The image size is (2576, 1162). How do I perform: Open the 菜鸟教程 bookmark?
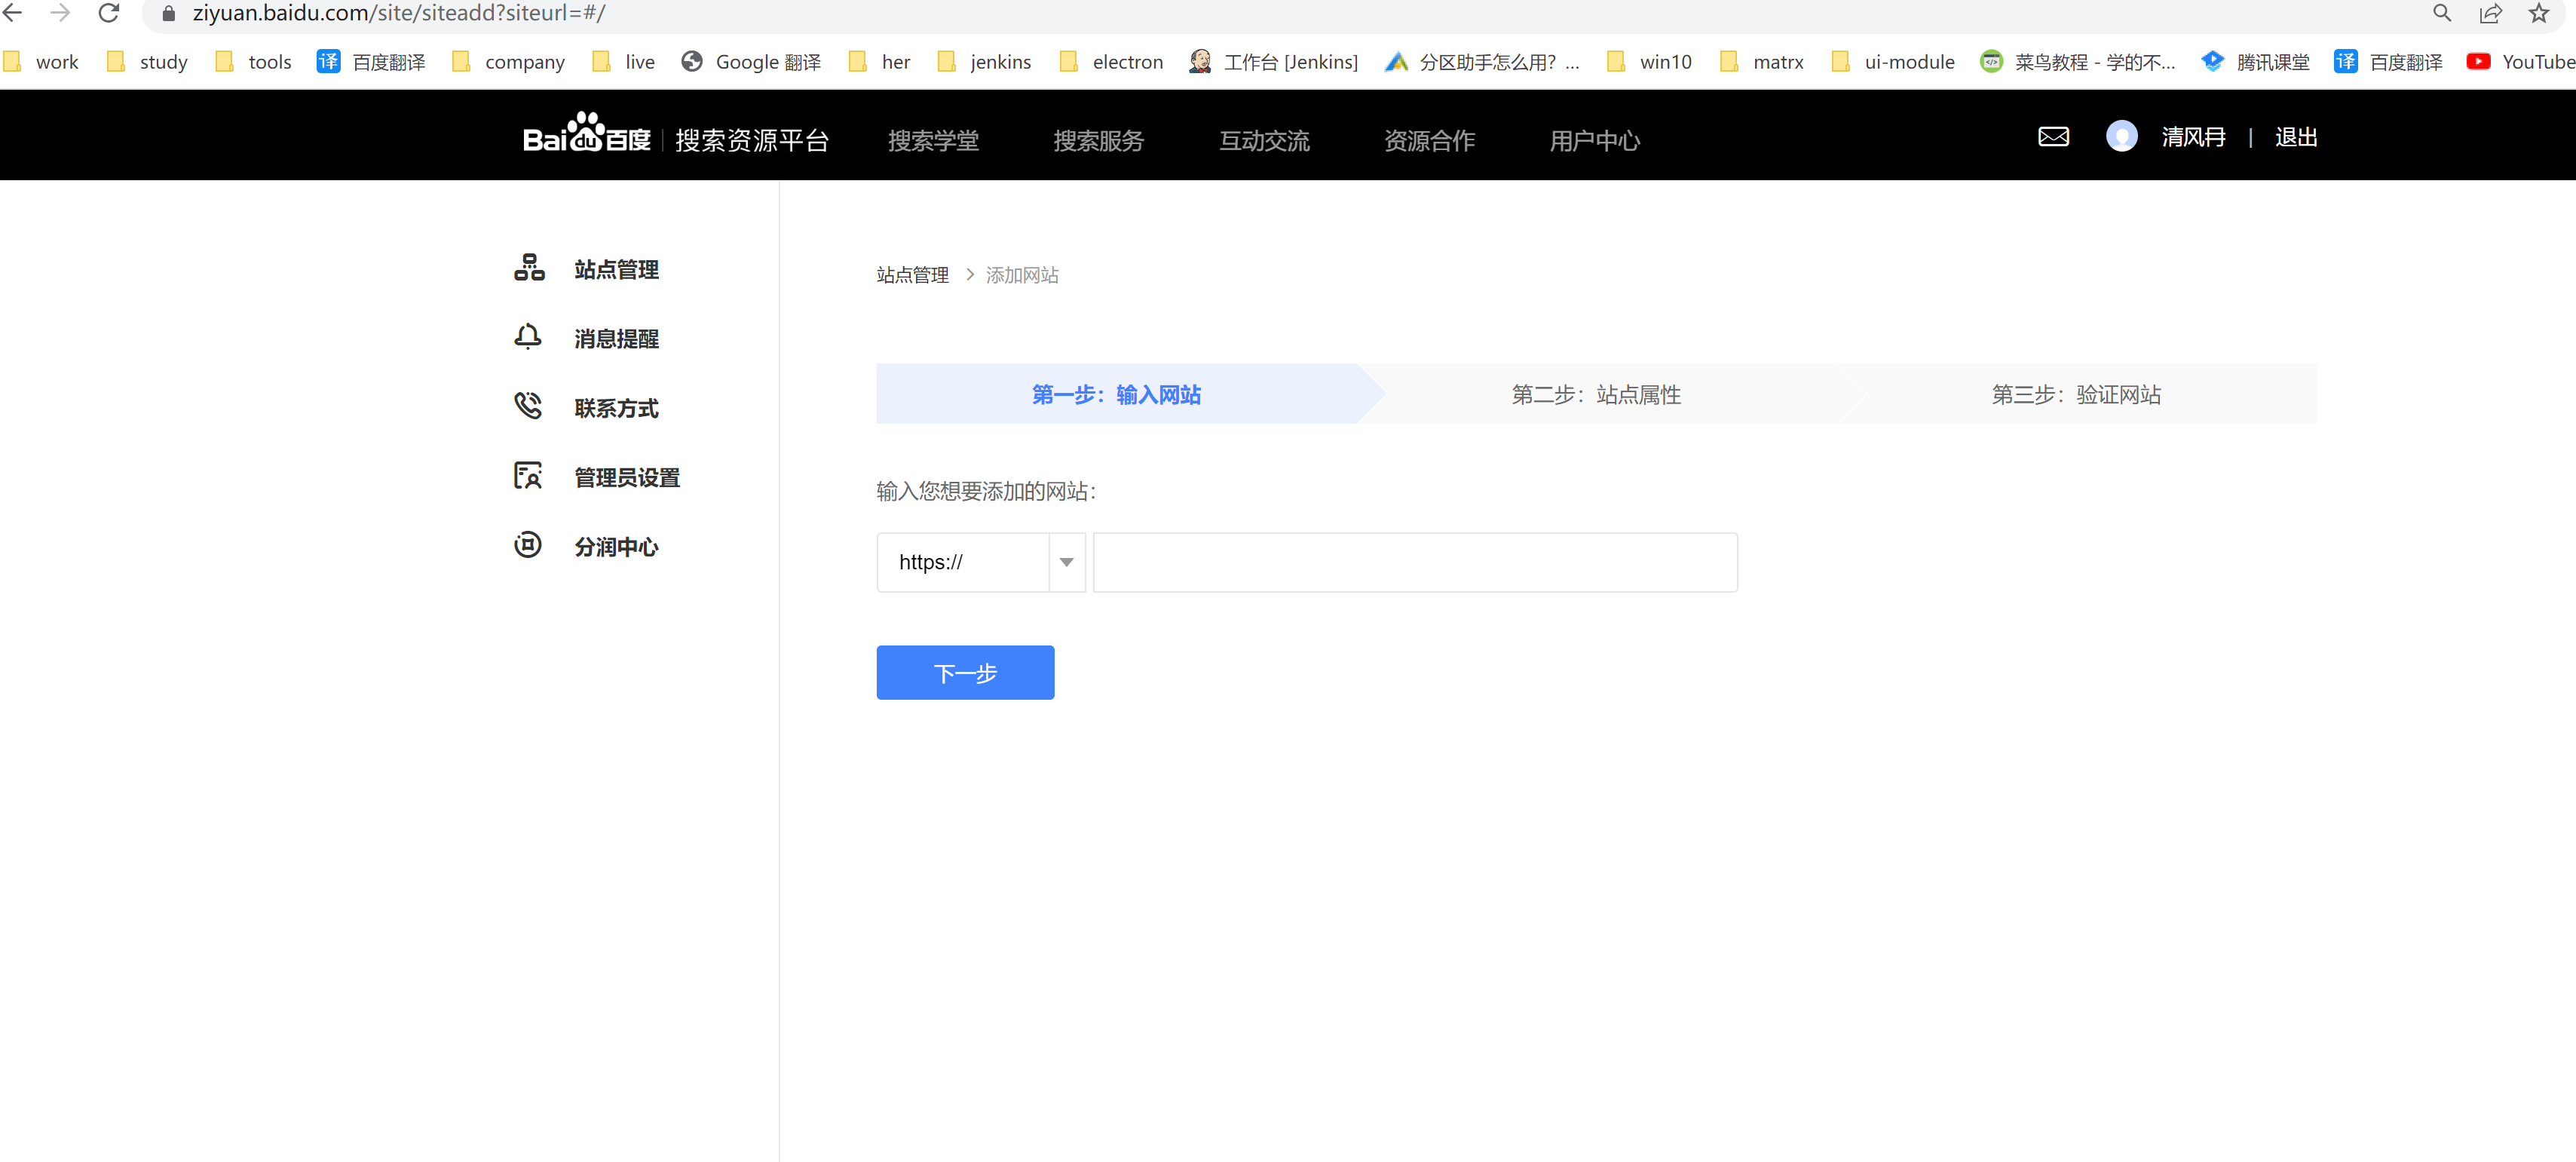coord(2078,62)
